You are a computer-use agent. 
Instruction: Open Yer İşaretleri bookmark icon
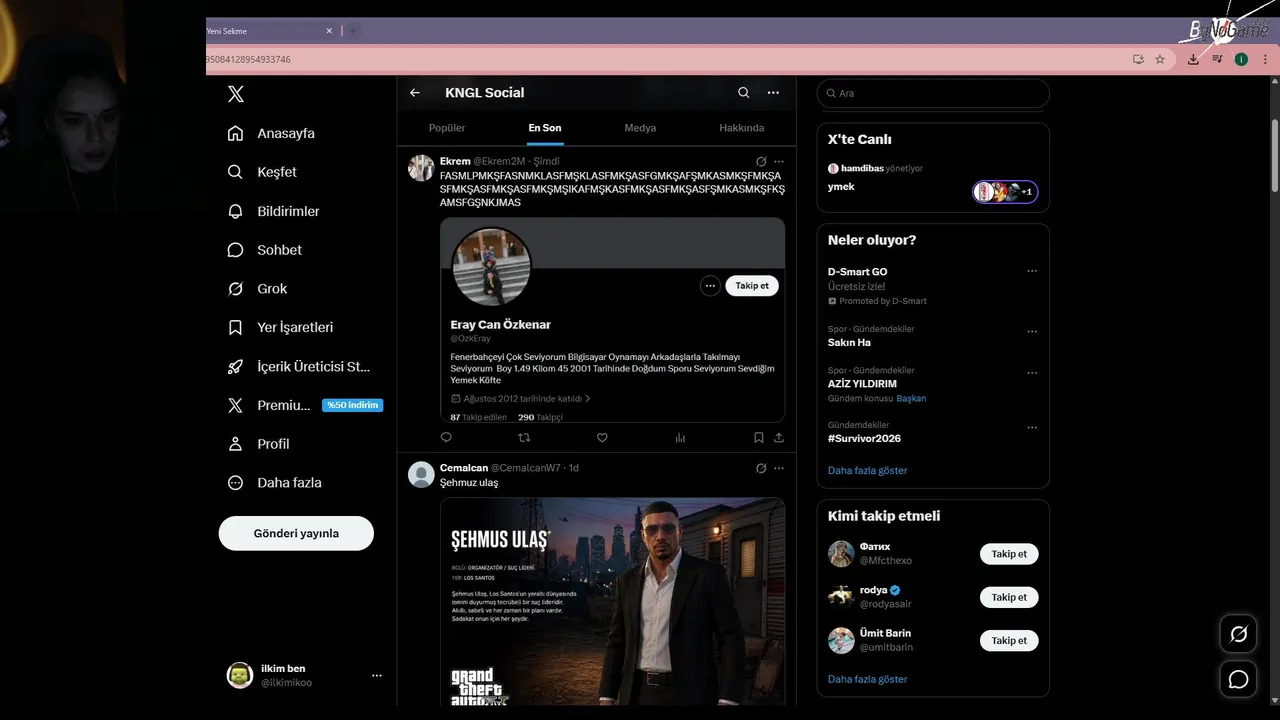coord(236,327)
